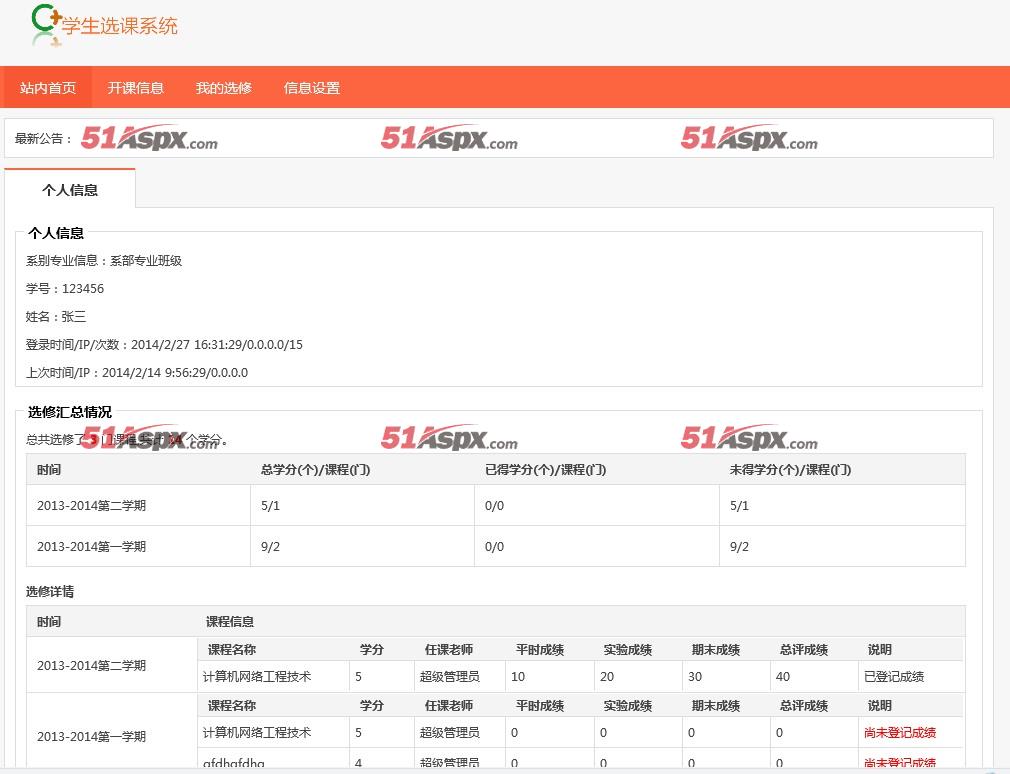Image resolution: width=1010 pixels, height=774 pixels.
Task: Click the 姓名：张三 line
Action: 56,317
